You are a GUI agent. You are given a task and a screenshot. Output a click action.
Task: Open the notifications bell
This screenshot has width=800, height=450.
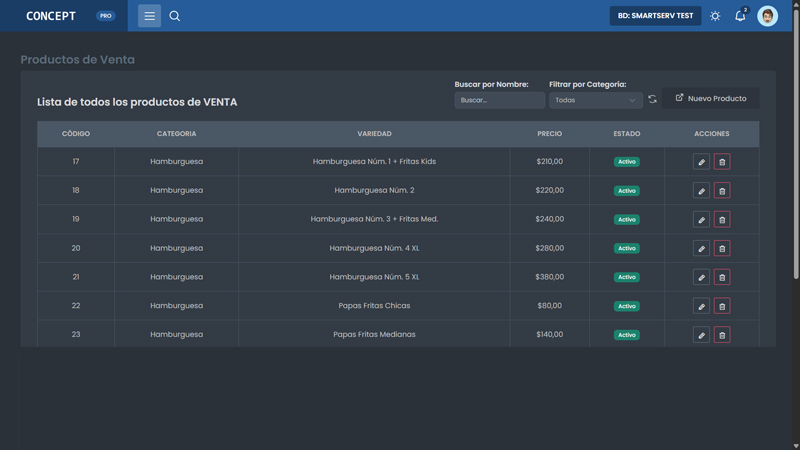(740, 16)
